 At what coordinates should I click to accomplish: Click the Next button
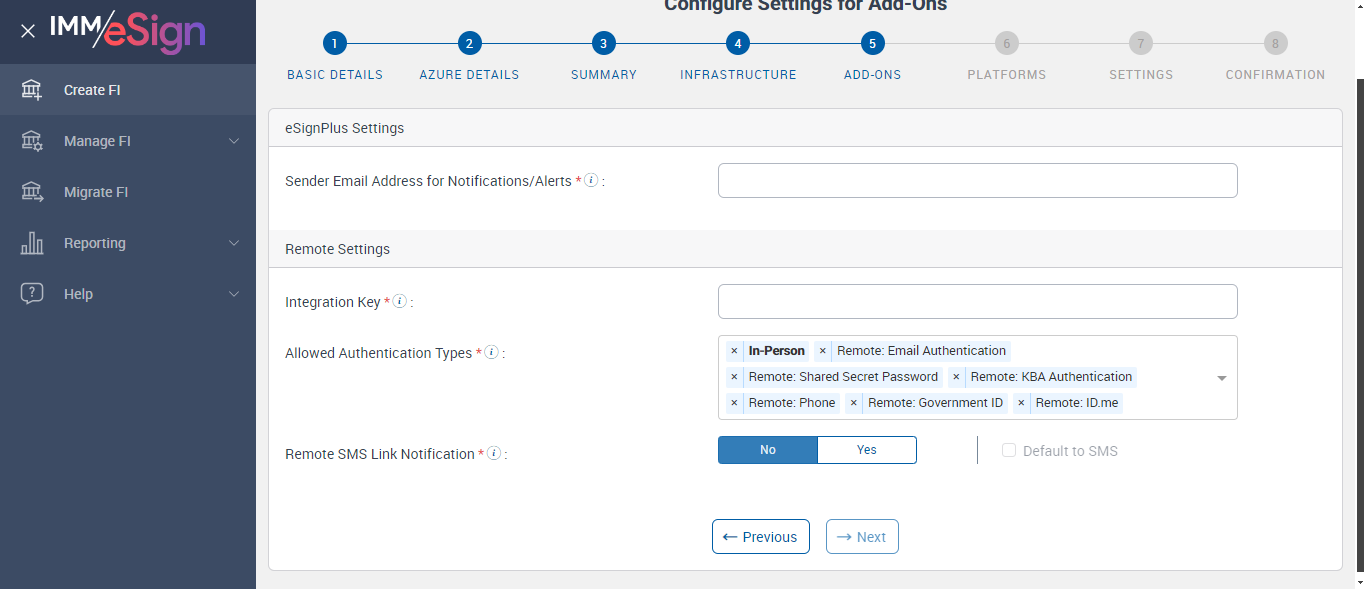[x=862, y=537]
